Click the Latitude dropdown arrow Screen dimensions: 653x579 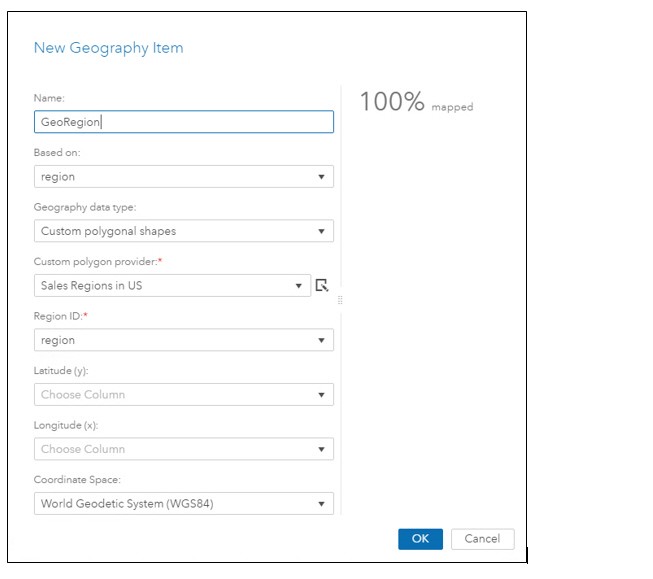(x=321, y=395)
